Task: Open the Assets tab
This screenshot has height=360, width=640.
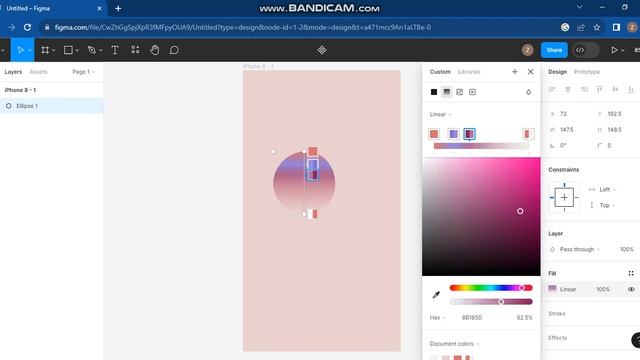Action: point(38,71)
